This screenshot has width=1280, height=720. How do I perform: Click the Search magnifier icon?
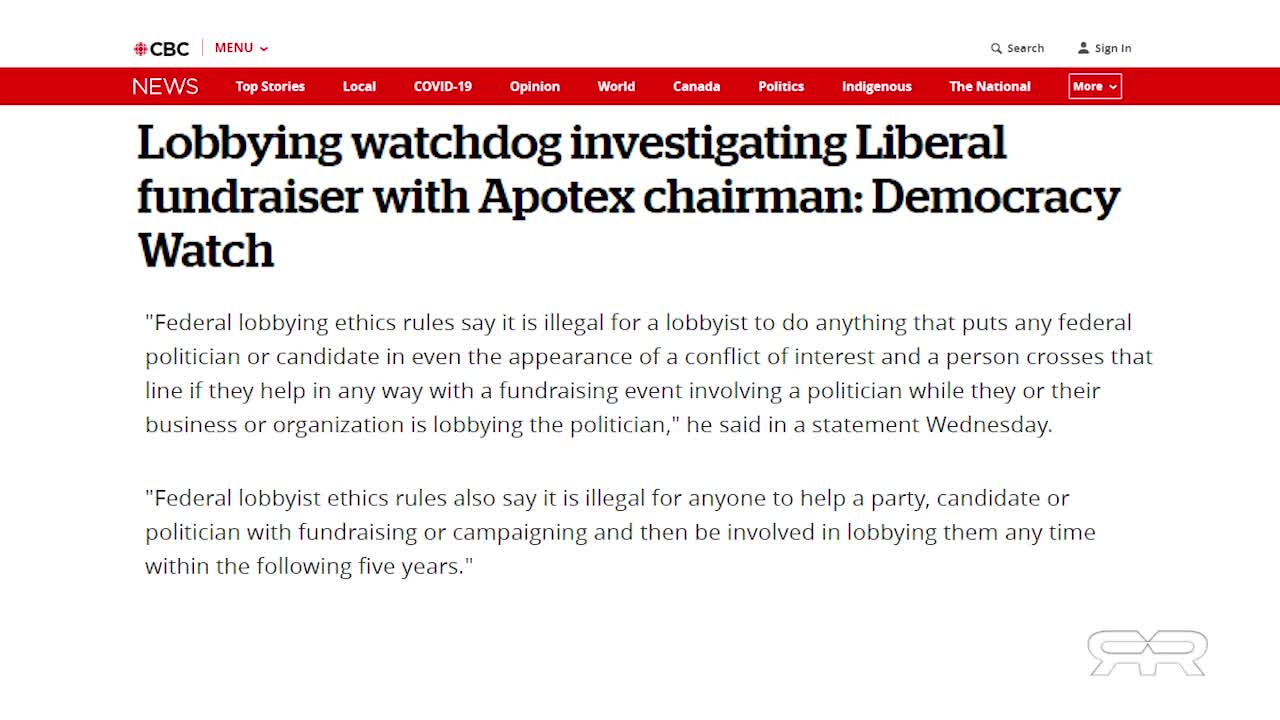[996, 48]
